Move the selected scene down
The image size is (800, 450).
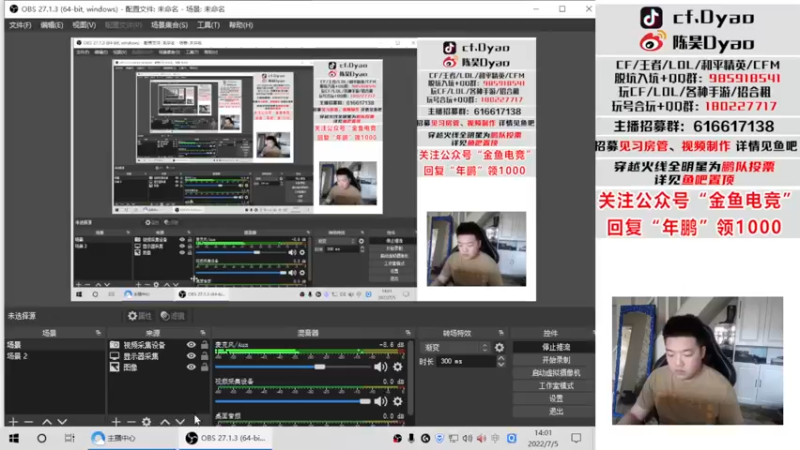click(x=62, y=422)
